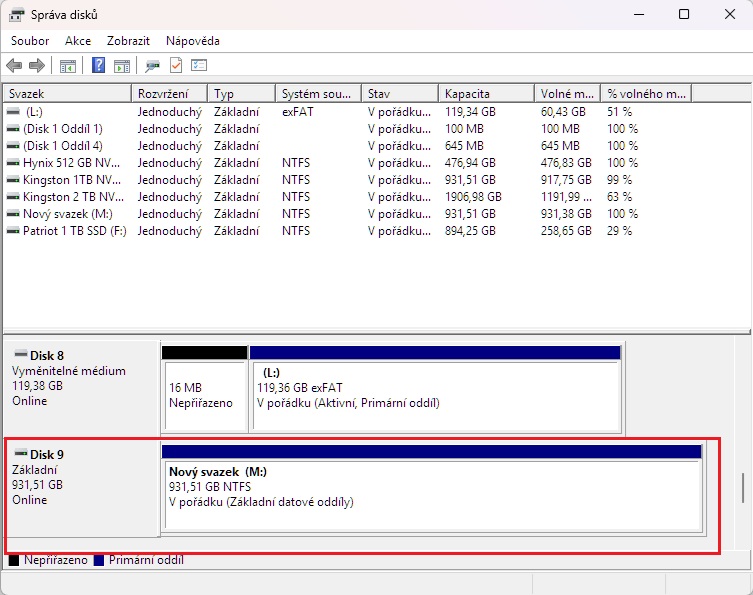The width and height of the screenshot is (753, 595).
Task: Click the list settings toolbar icon
Action: (198, 65)
